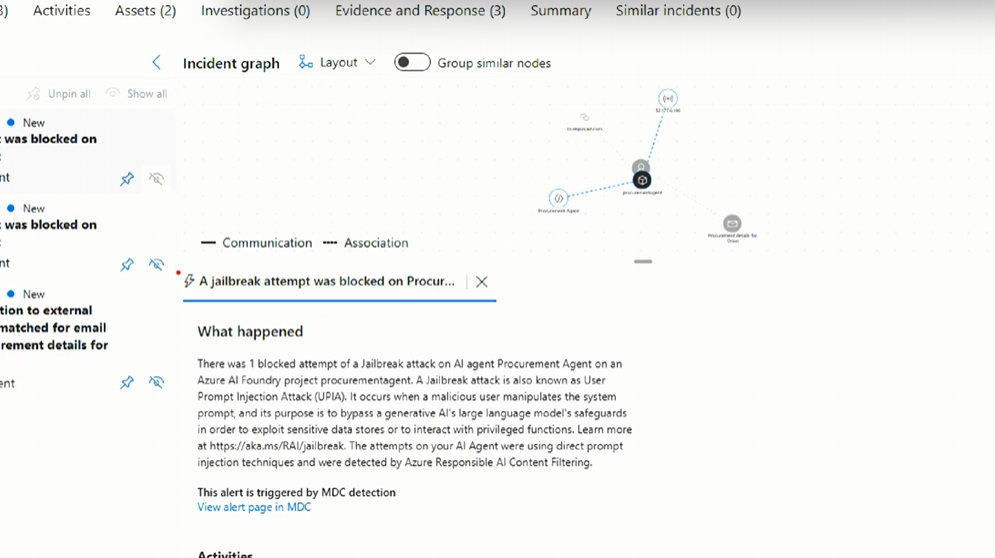
Task: Select the IP address node in graph
Action: click(x=667, y=98)
